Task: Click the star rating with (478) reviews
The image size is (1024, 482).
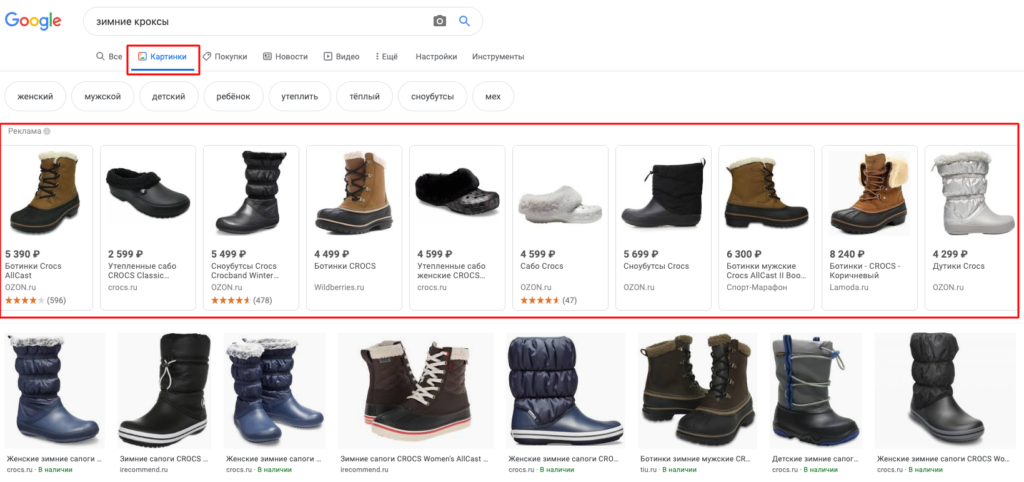Action: point(242,300)
